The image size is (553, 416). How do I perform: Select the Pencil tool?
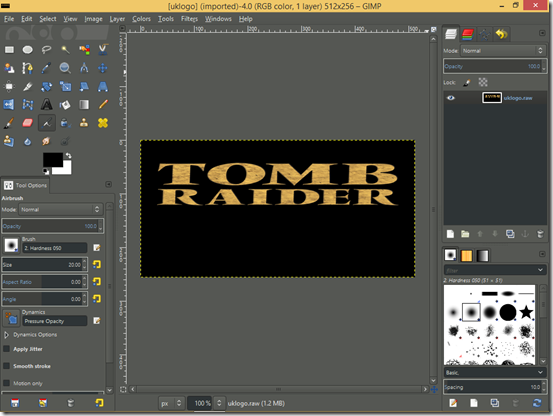103,105
